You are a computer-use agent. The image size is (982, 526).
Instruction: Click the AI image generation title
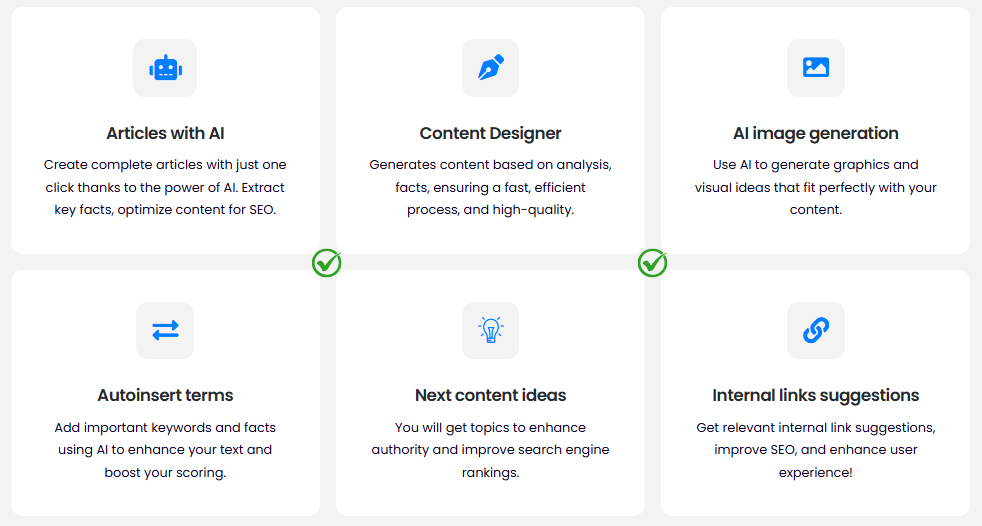(x=815, y=133)
